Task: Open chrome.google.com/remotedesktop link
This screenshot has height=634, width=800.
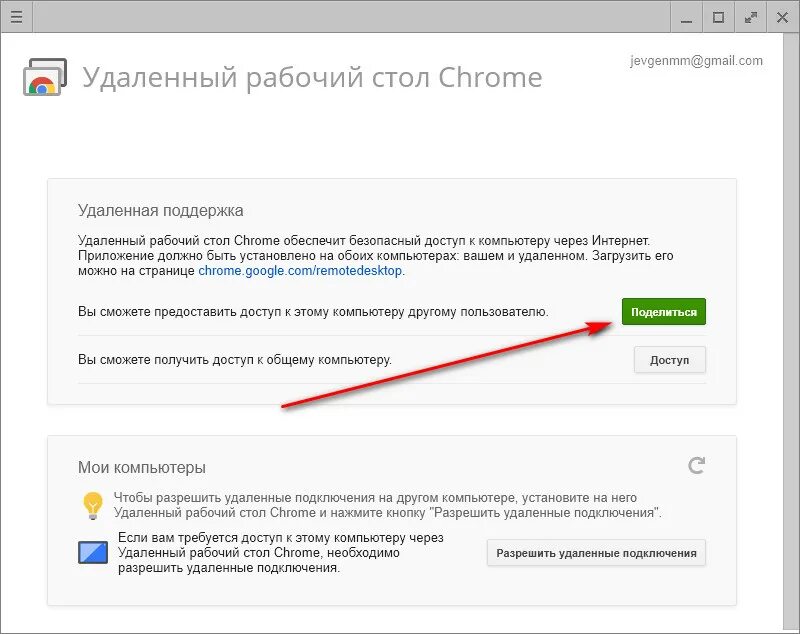Action: coord(300,270)
